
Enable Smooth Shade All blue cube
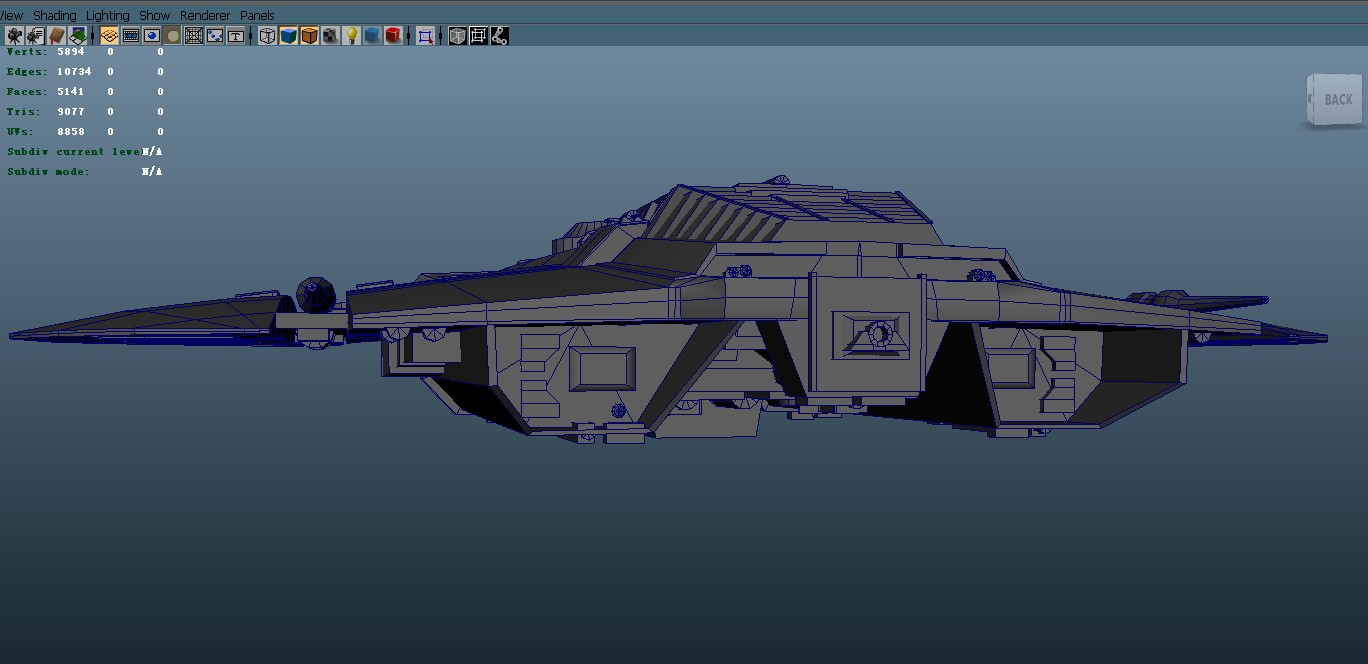point(289,36)
